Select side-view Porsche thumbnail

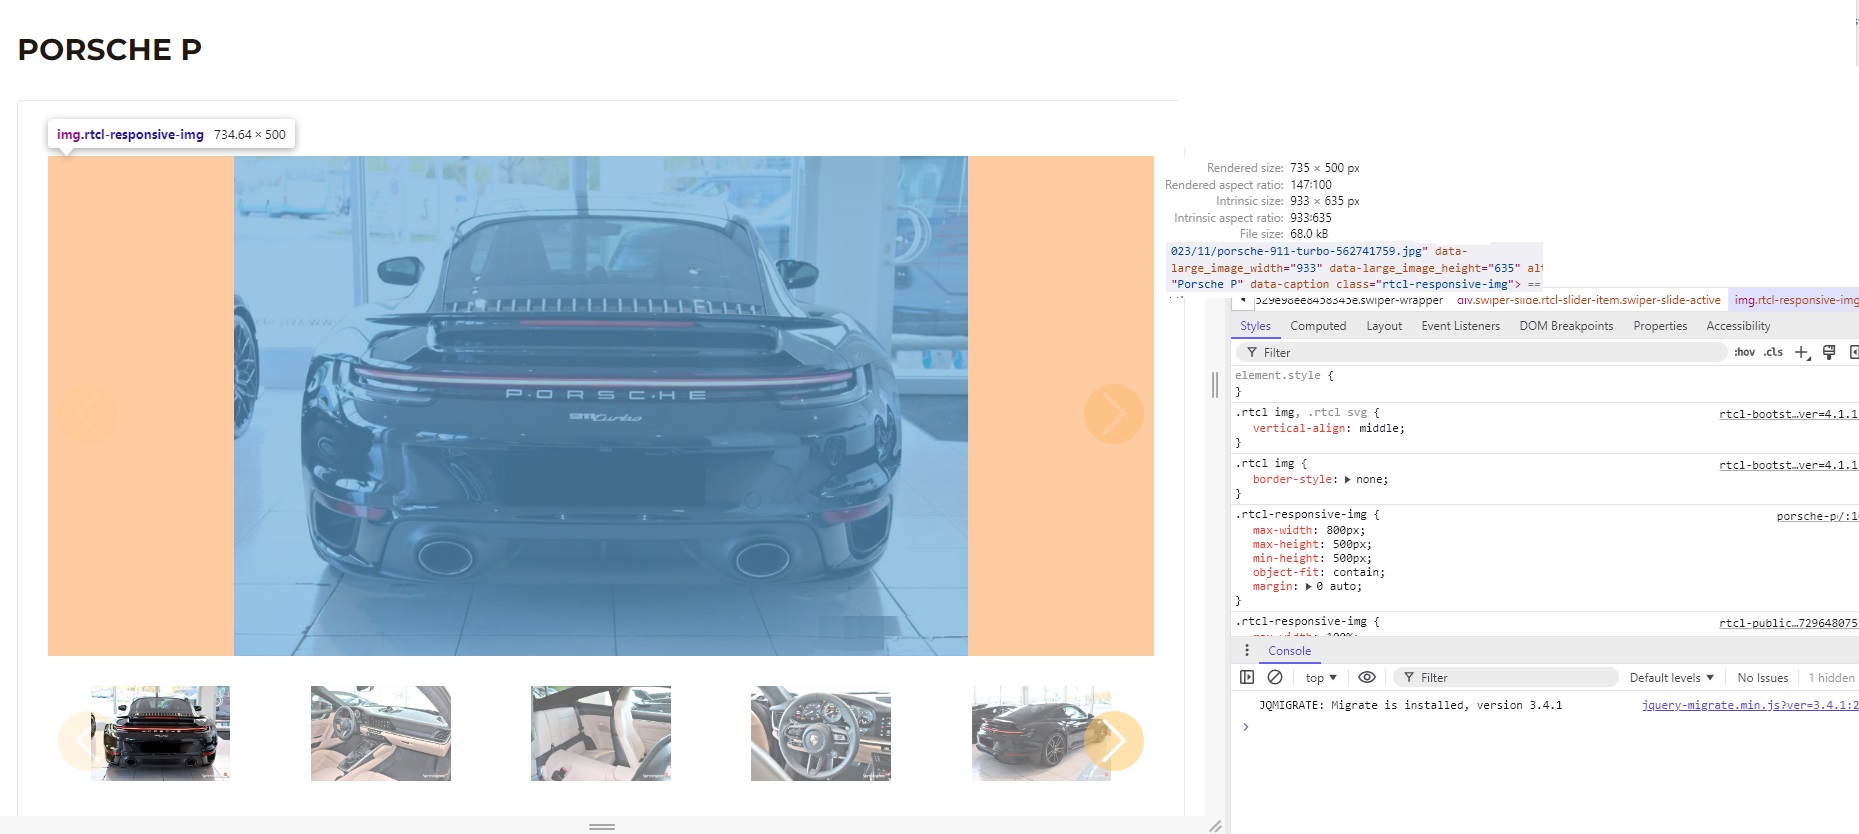coord(1041,733)
